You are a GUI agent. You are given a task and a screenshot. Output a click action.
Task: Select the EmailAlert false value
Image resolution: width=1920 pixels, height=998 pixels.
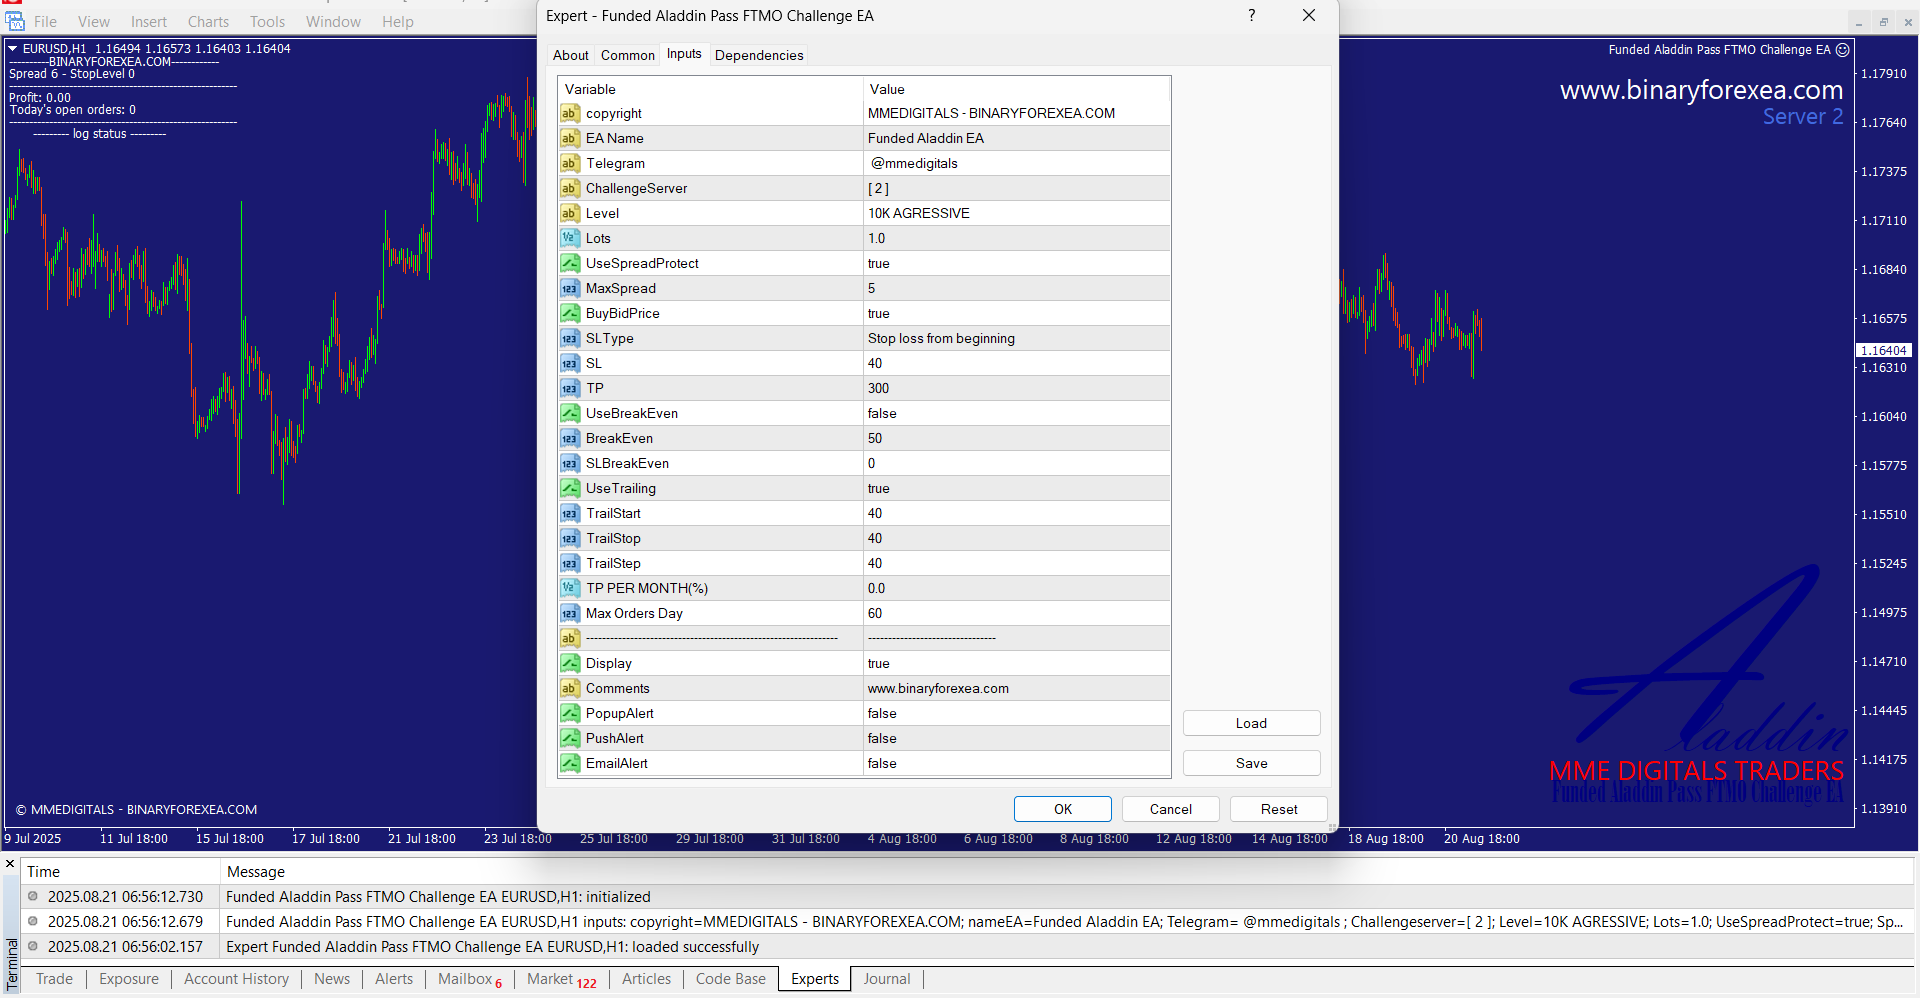pyautogui.click(x=1017, y=764)
